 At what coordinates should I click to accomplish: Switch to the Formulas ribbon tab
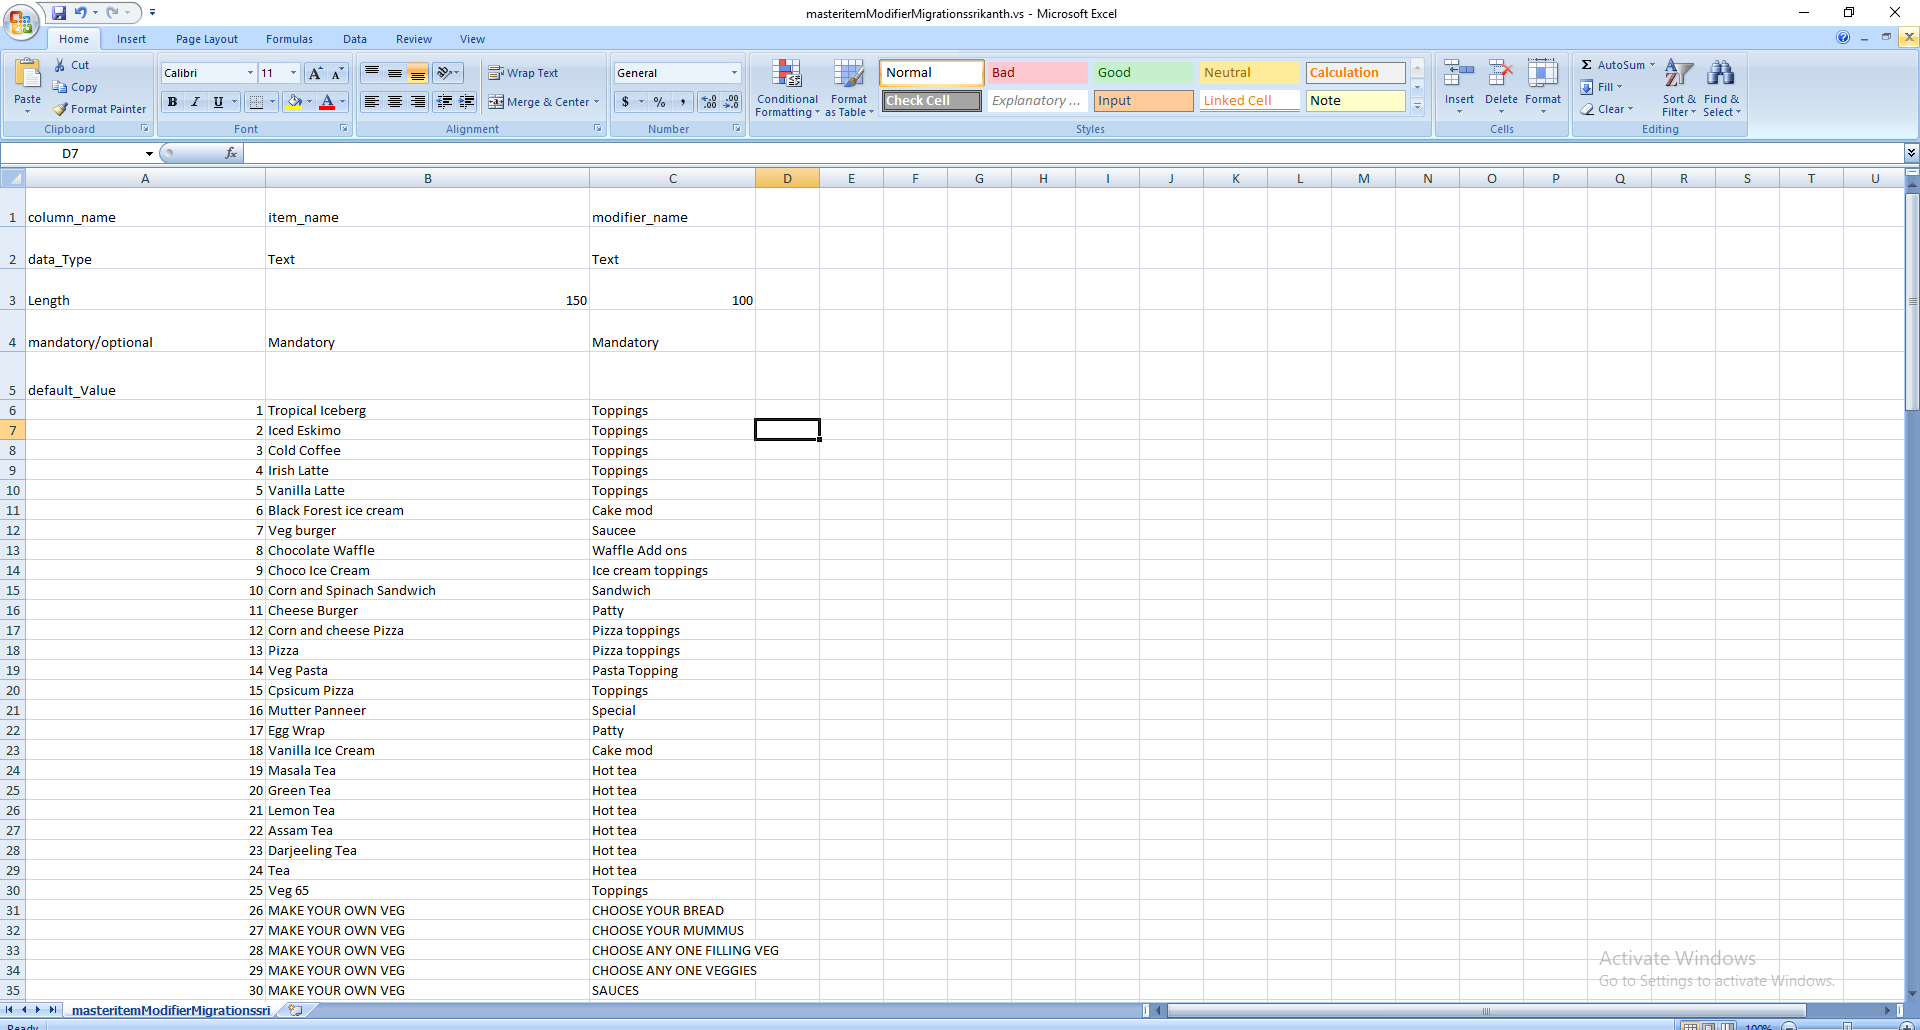coord(289,39)
